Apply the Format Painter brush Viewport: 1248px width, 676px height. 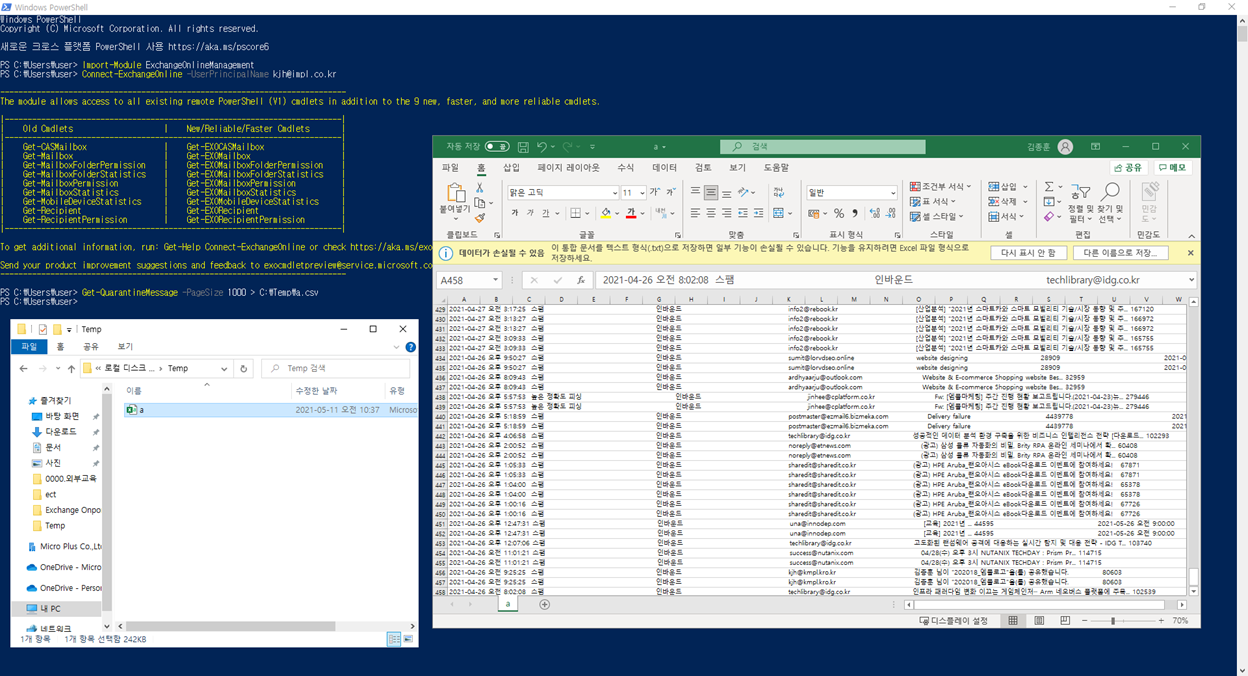point(480,217)
